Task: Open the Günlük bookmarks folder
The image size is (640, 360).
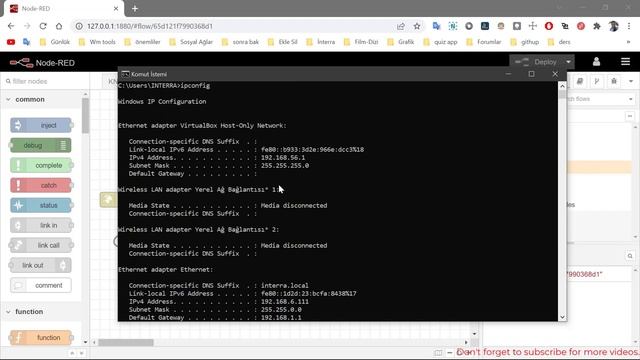Action: (x=55, y=42)
